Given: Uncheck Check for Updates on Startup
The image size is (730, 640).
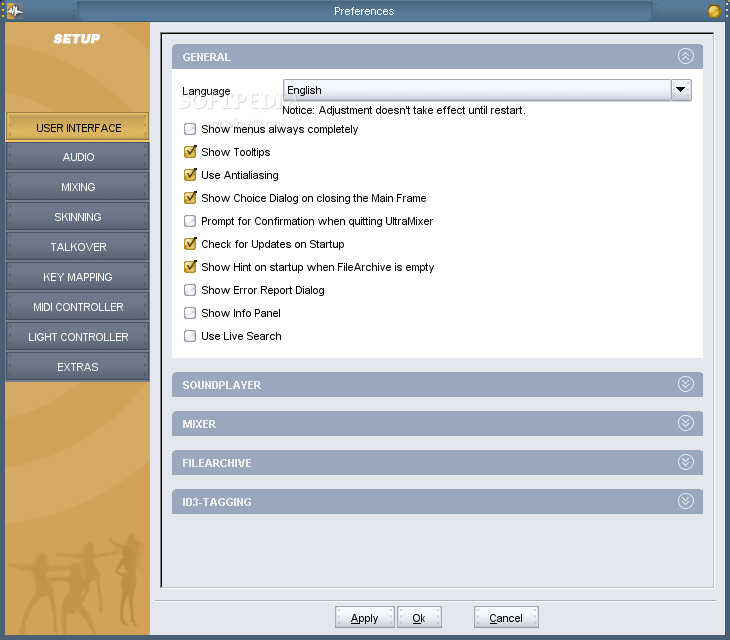Looking at the screenshot, I should pos(190,244).
